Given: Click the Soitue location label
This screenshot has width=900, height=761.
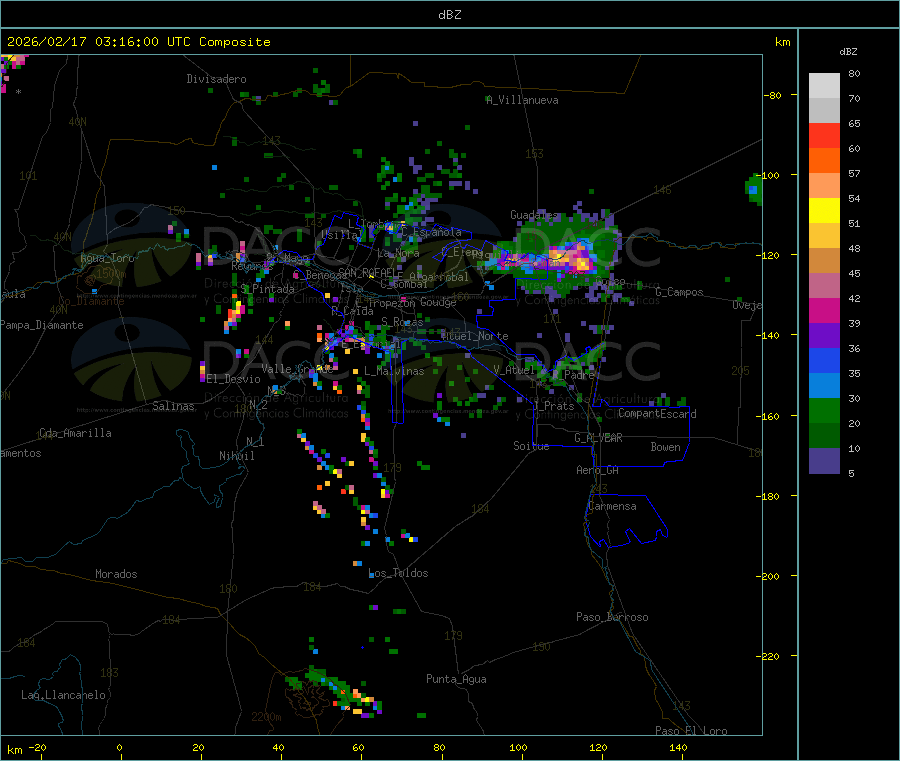Looking at the screenshot, I should [x=531, y=446].
